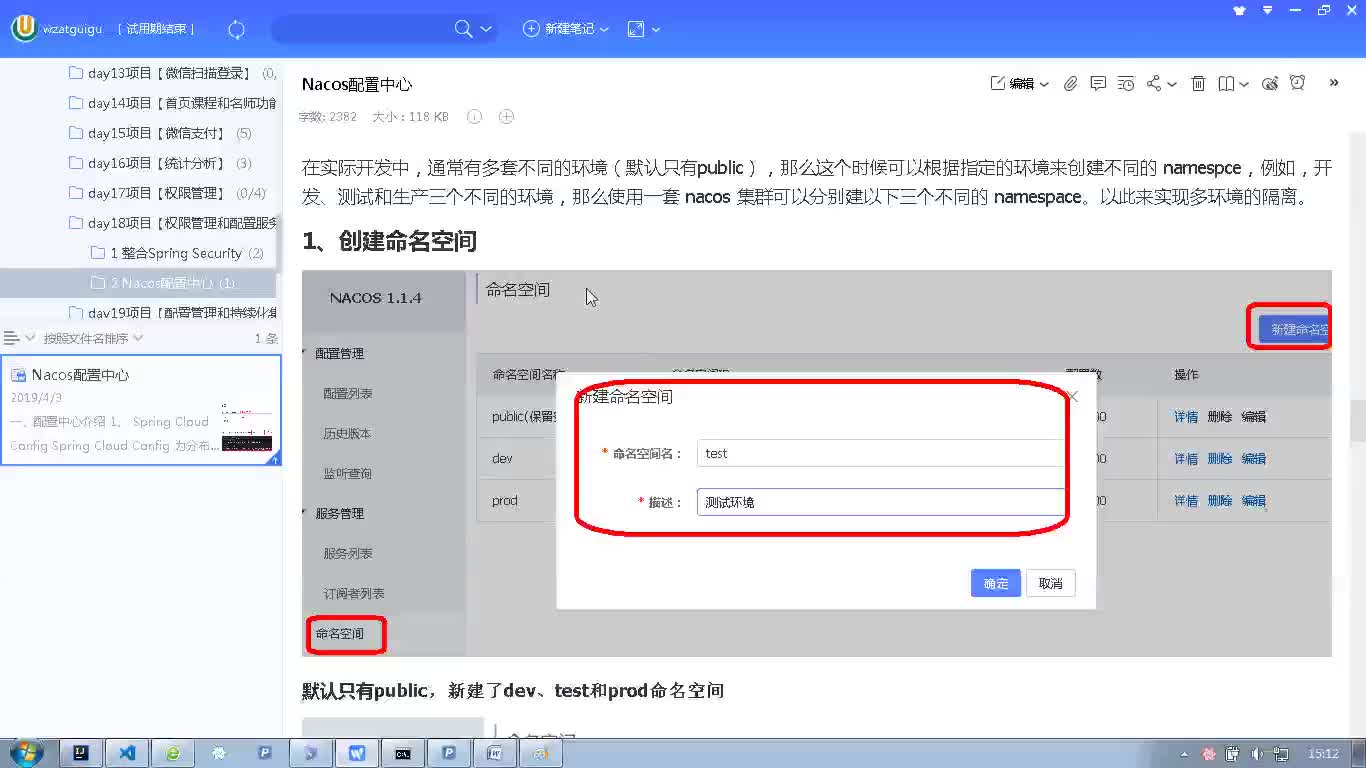Click the share icon
1366x768 pixels.
pyautogui.click(x=1154, y=84)
